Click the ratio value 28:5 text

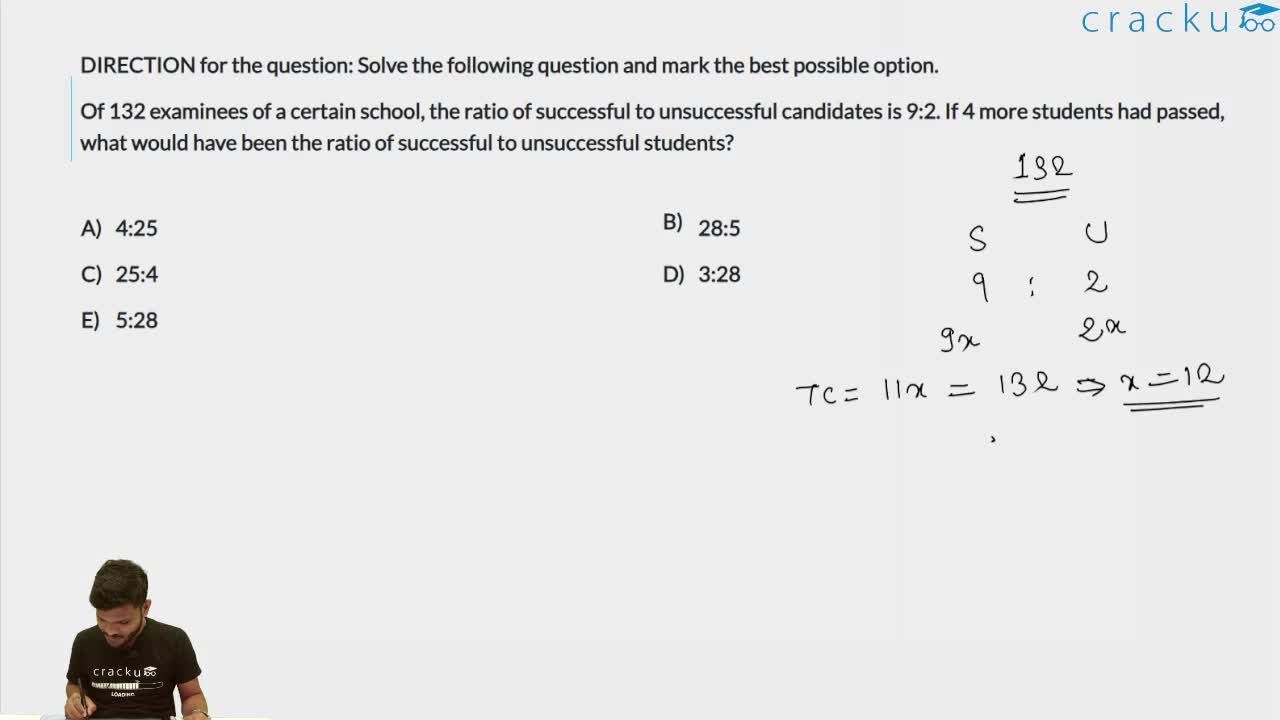coord(719,228)
